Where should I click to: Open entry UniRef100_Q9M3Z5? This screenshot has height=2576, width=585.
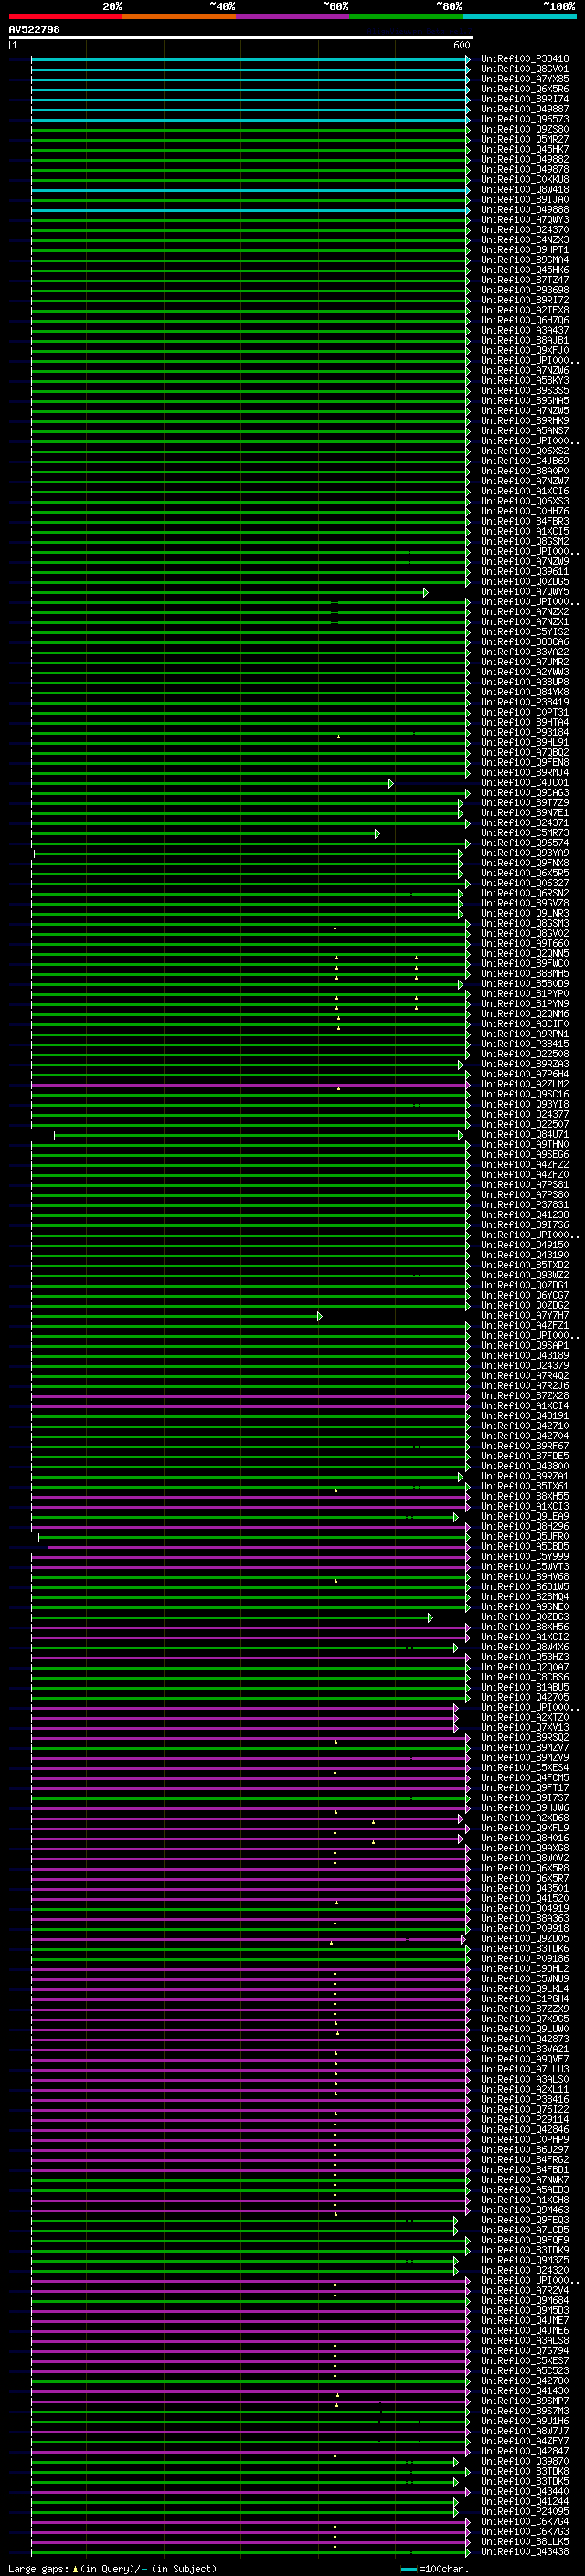524,2260
